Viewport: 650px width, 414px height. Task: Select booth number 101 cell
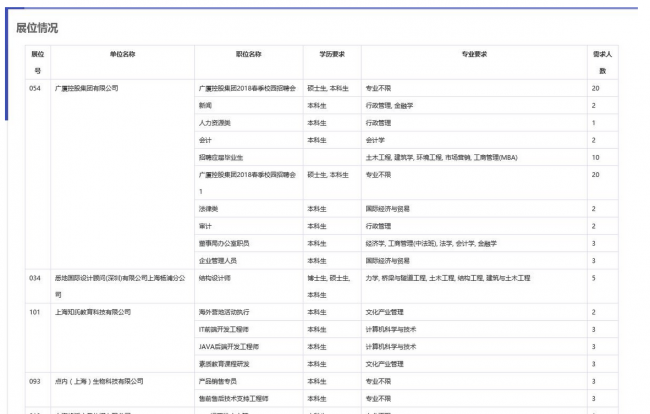tap(35, 312)
